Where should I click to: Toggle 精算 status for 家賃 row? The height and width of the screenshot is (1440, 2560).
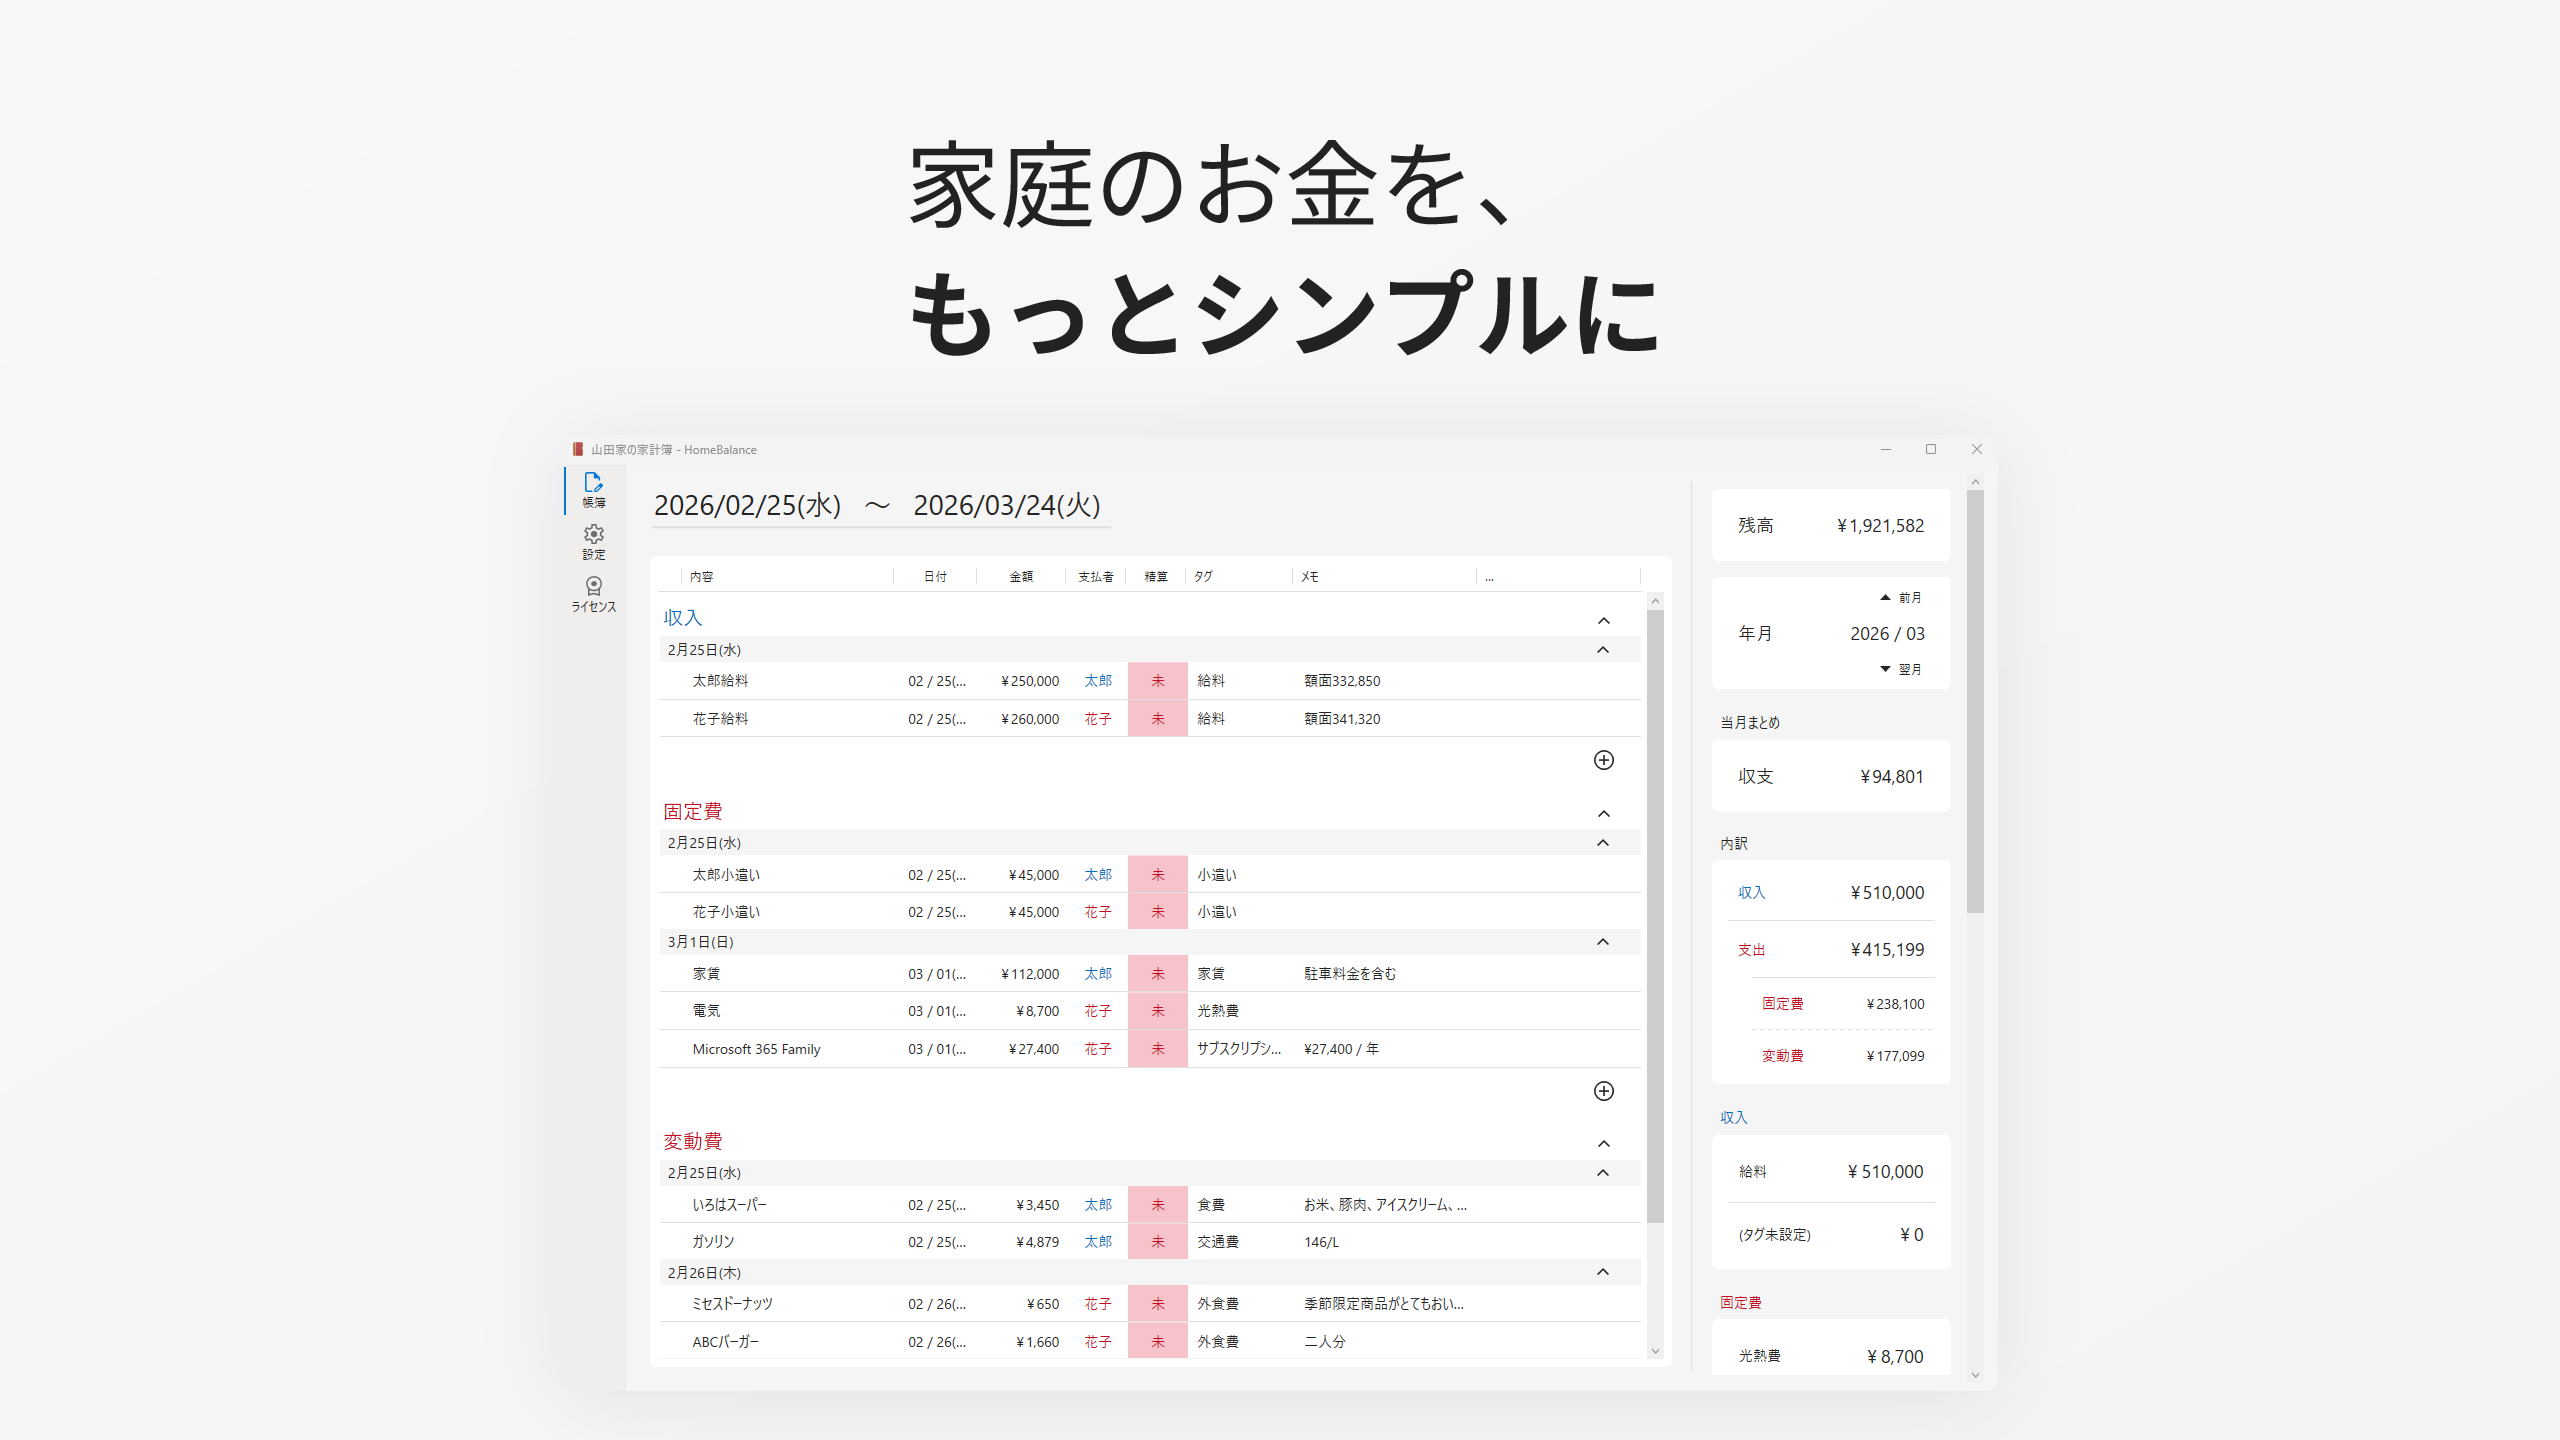tap(1157, 973)
